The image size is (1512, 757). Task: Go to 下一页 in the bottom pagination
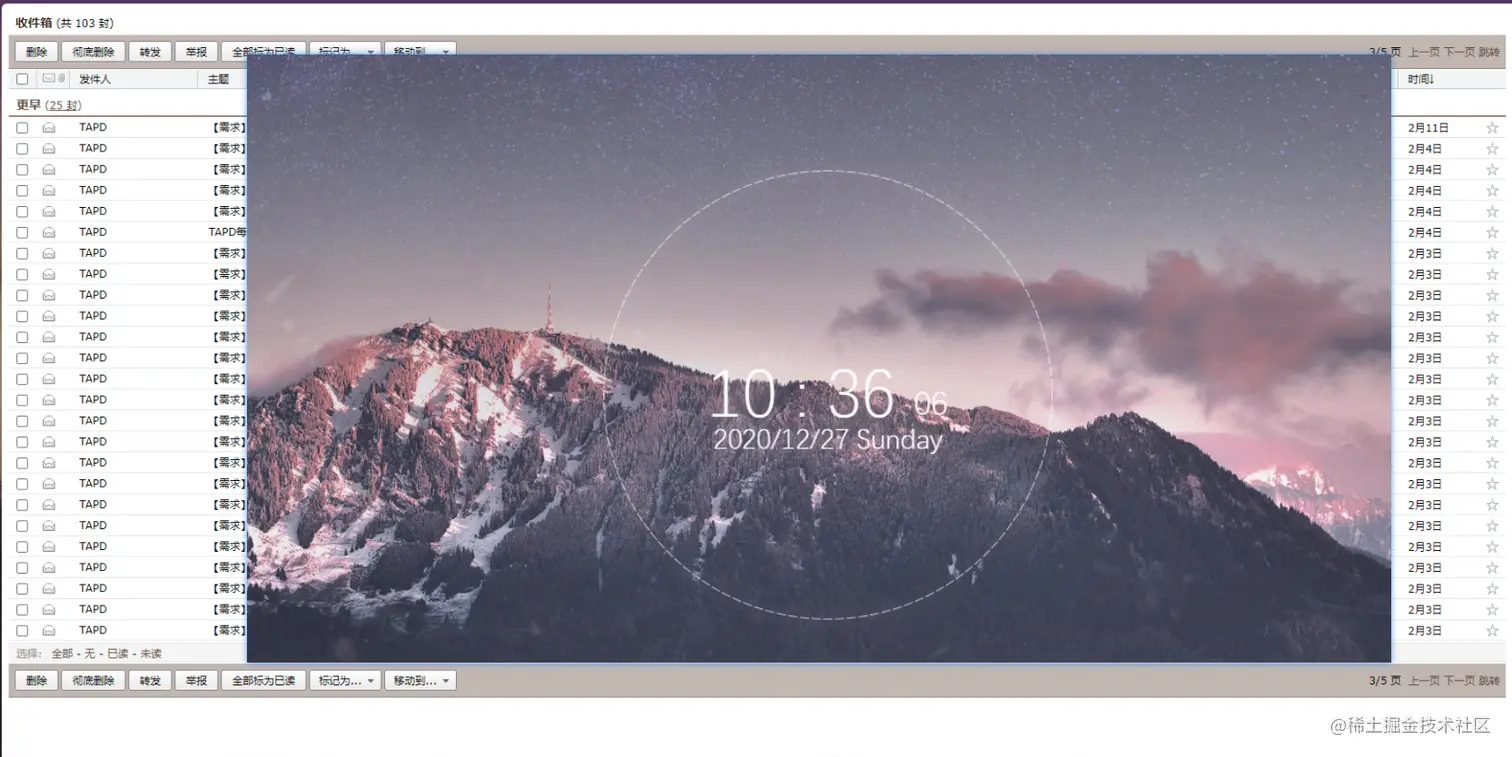coord(1459,681)
